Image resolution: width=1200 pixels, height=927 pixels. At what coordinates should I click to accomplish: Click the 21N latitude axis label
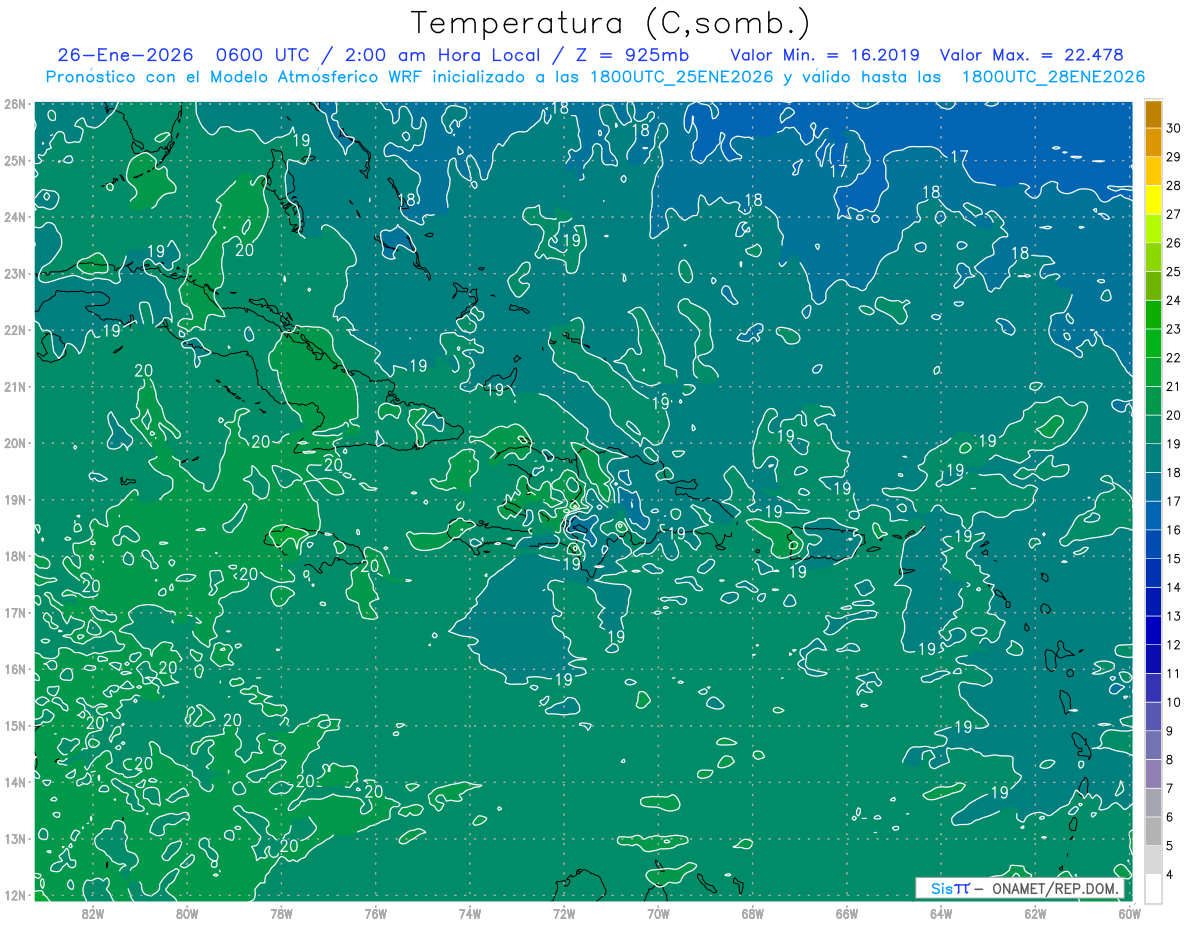click(14, 386)
